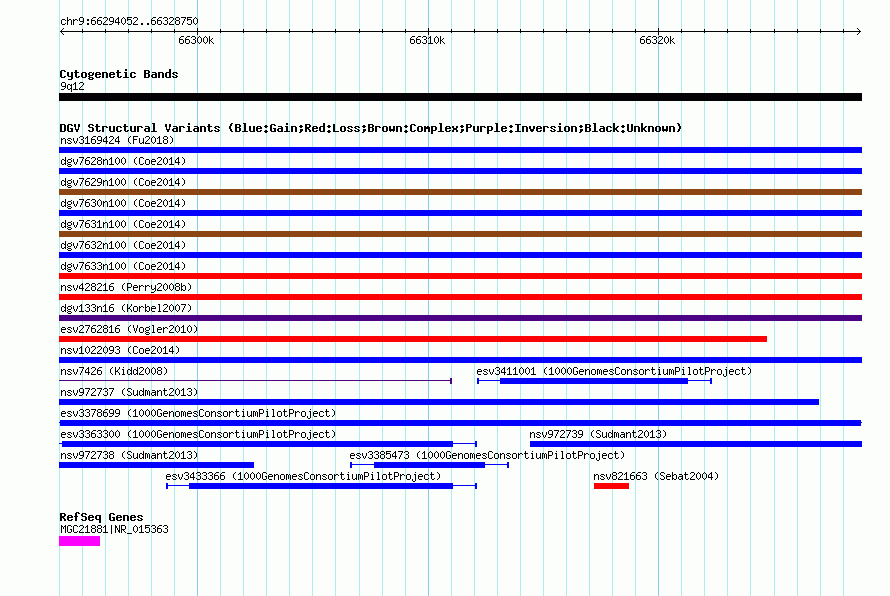890x596 pixels.
Task: Click the magenta MGC21881 gene bar
Action: (79, 542)
